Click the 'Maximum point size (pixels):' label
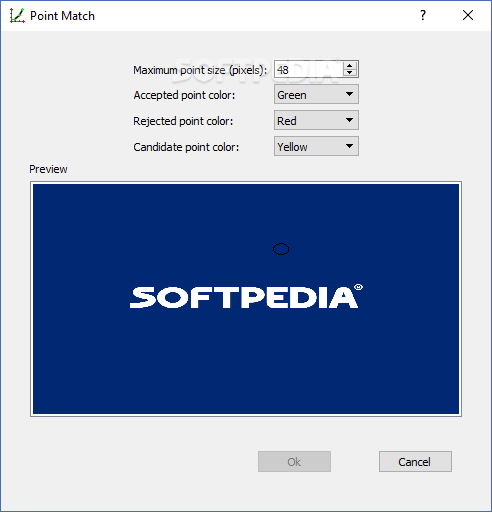 (x=200, y=70)
